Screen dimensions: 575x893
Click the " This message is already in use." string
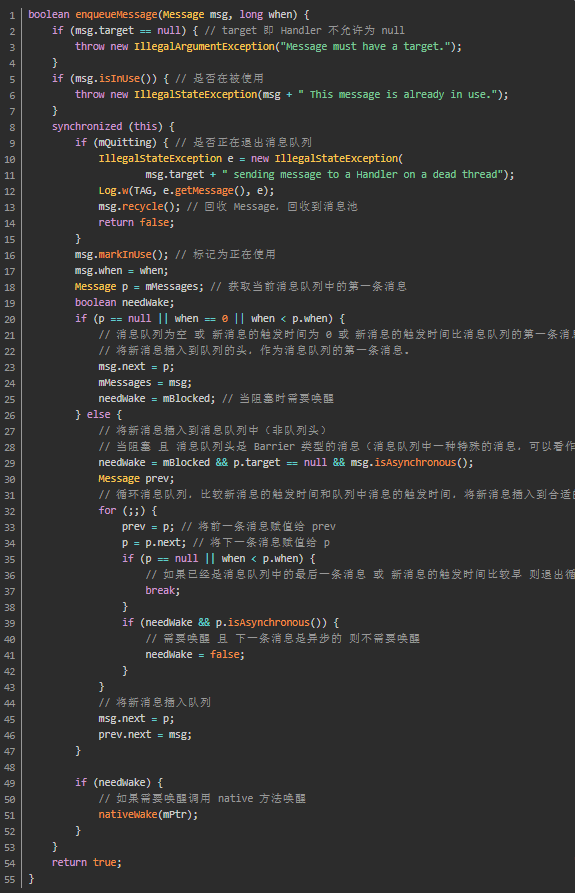(397, 94)
